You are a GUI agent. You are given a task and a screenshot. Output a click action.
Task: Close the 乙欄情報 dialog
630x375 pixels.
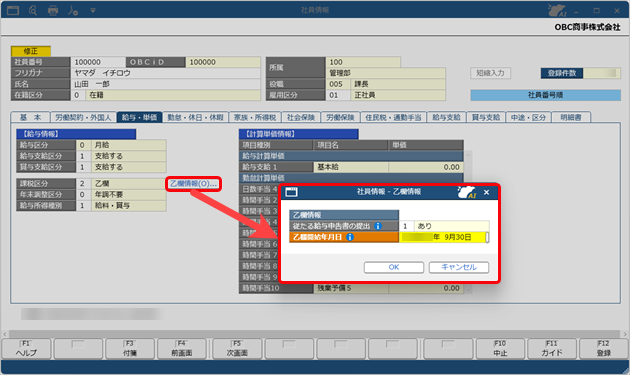487,193
